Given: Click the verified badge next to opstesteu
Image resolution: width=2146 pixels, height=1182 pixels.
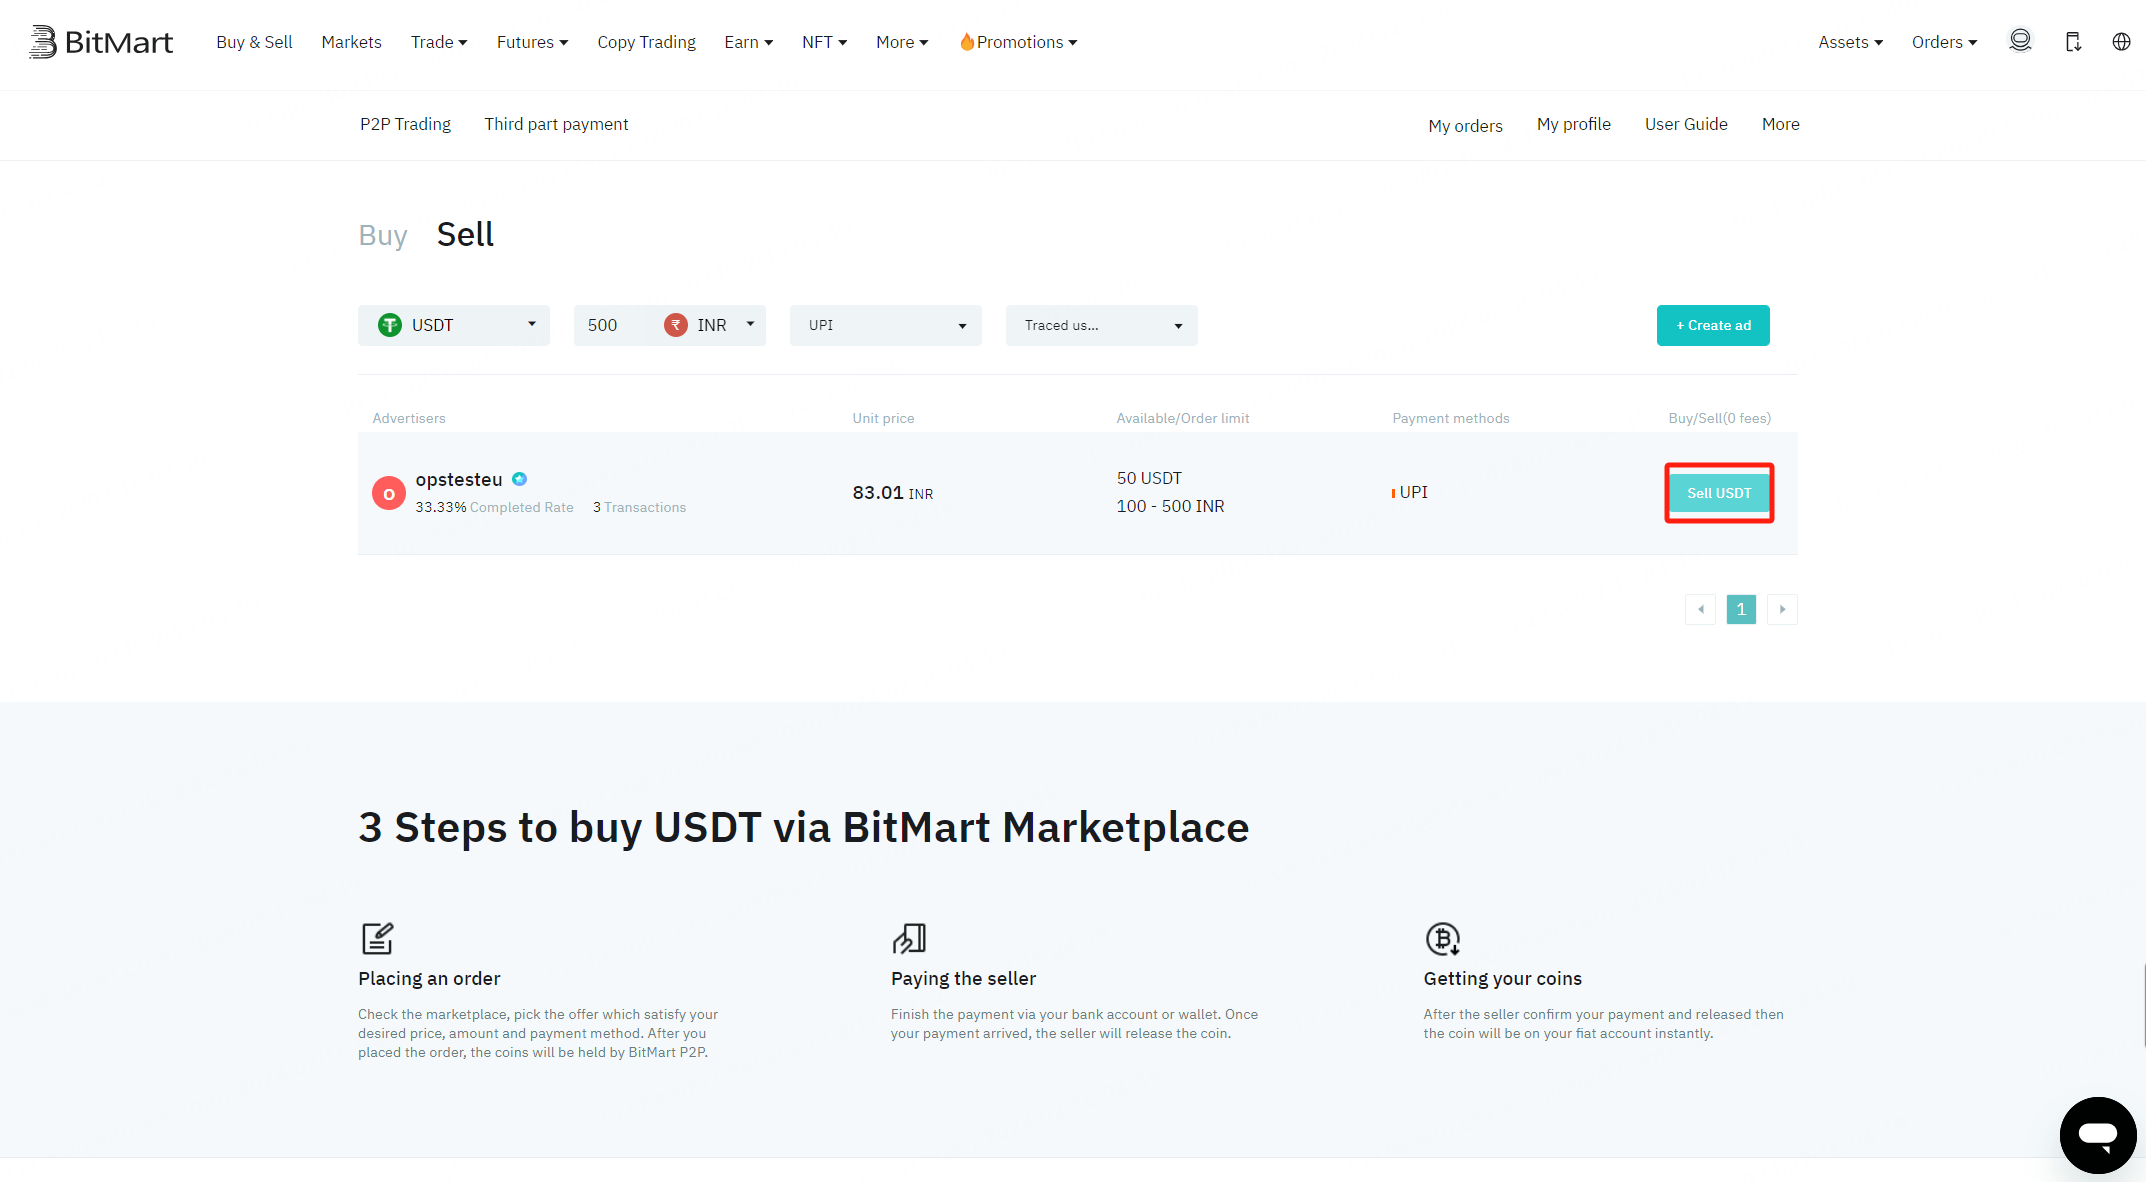Looking at the screenshot, I should (x=520, y=479).
